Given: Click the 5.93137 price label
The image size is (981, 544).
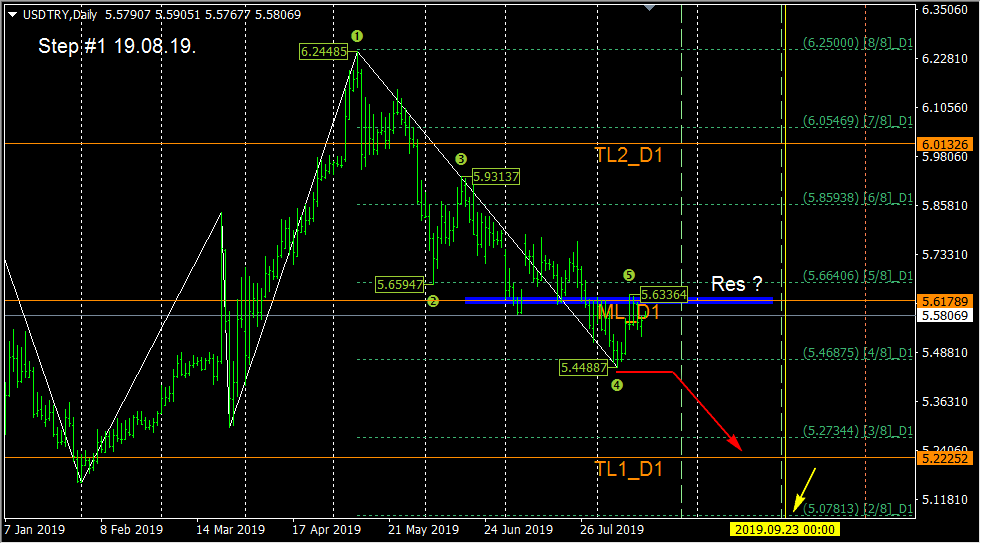Looking at the screenshot, I should tap(496, 177).
